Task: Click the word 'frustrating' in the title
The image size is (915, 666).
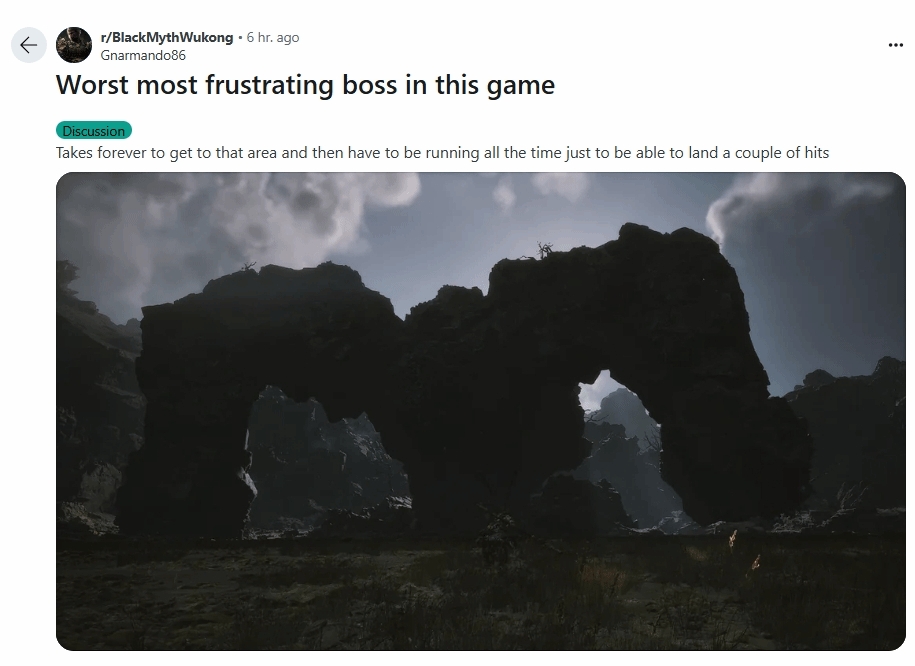Action: pos(270,85)
